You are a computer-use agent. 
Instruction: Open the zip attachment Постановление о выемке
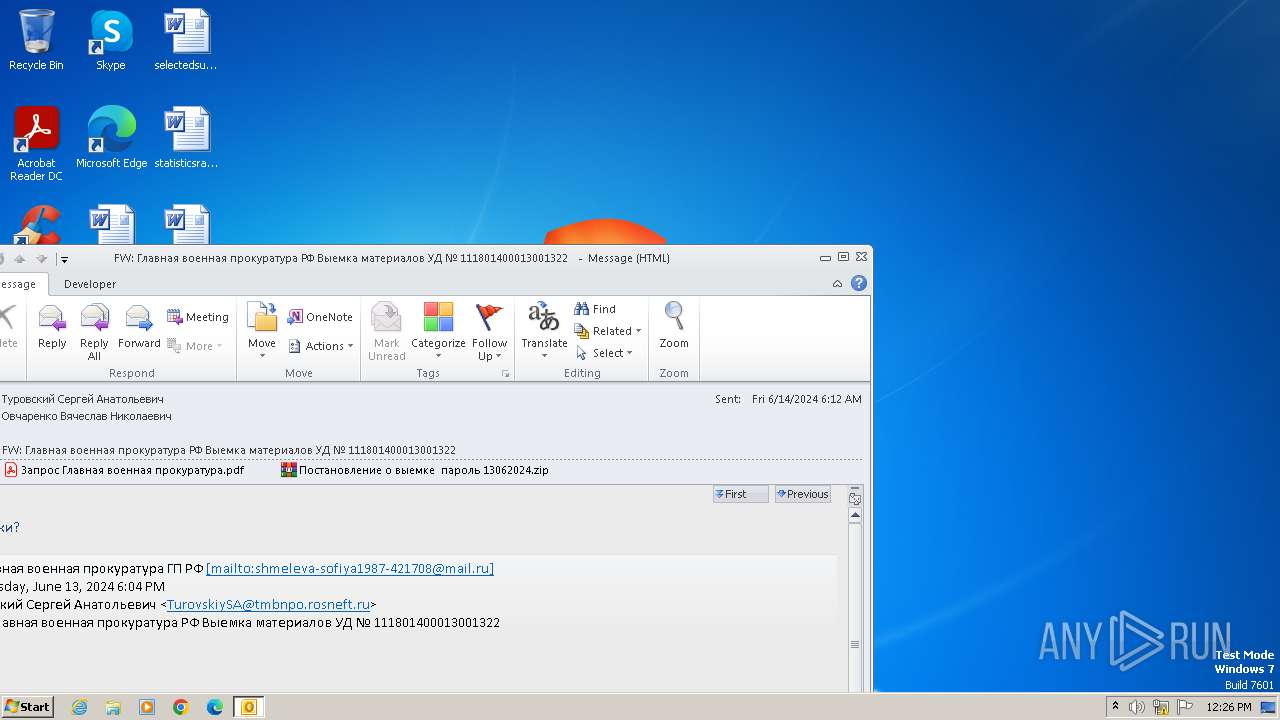click(415, 470)
